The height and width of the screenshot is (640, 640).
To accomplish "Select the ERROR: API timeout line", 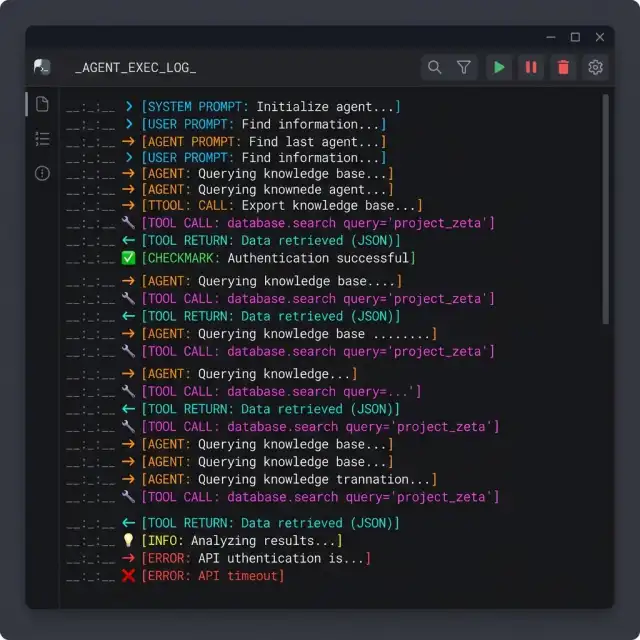I will click(x=212, y=576).
